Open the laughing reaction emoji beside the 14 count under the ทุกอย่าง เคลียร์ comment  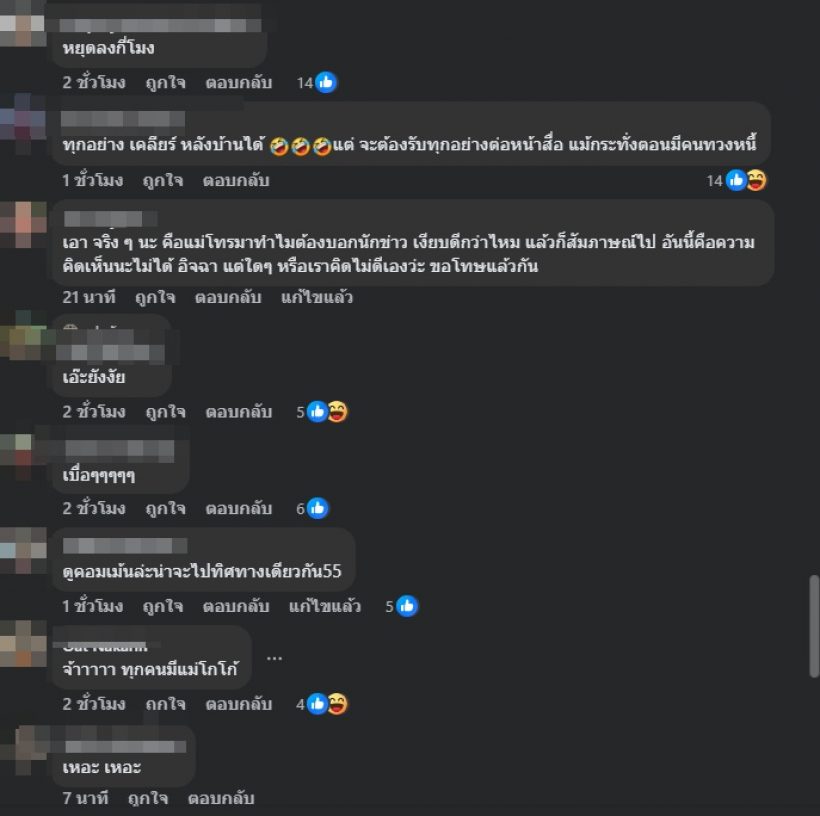pyautogui.click(x=756, y=180)
